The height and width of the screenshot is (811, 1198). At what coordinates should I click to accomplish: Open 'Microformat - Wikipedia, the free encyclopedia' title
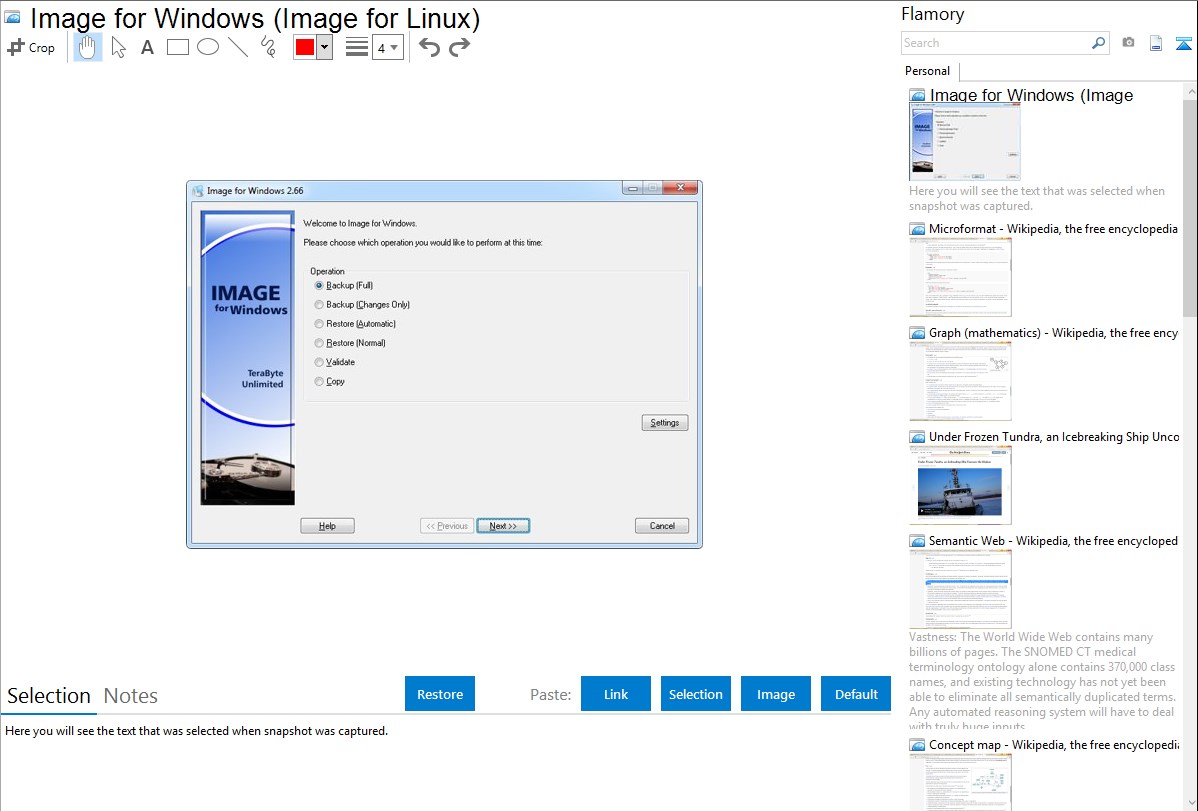tap(1053, 229)
